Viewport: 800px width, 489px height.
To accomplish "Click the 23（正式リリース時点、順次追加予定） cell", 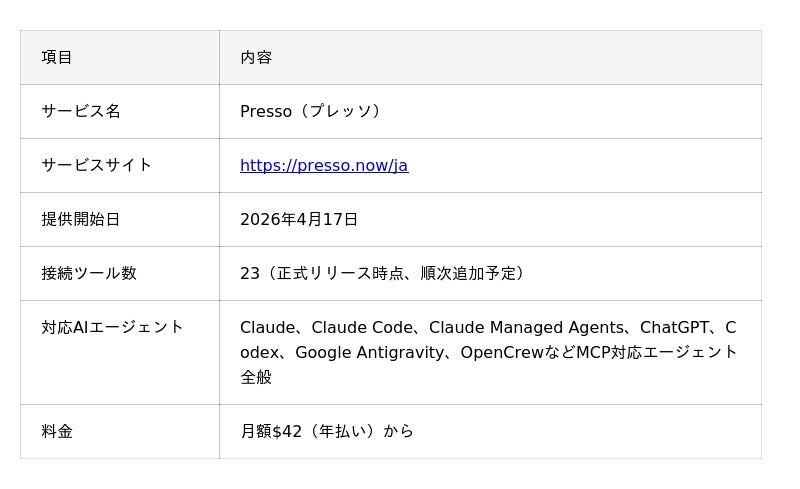I will click(383, 274).
